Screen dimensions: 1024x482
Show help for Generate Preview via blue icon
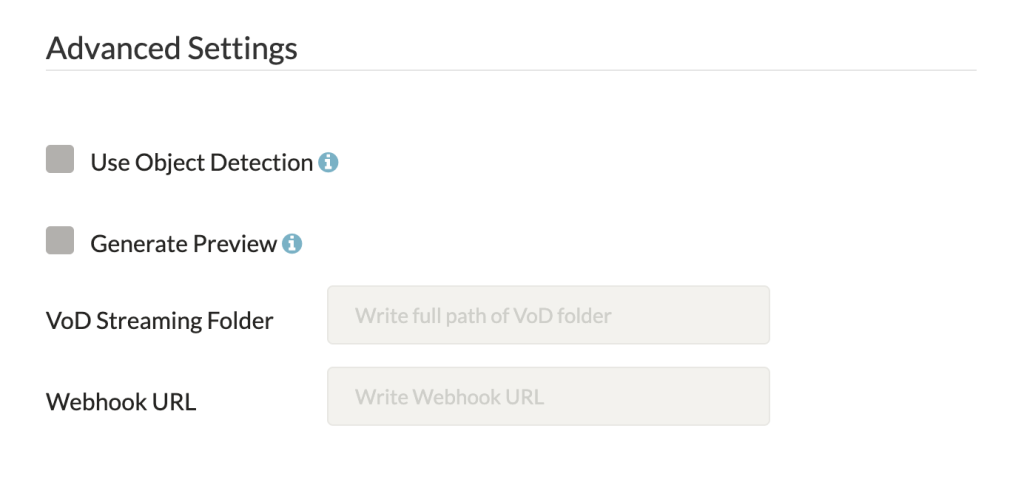292,244
